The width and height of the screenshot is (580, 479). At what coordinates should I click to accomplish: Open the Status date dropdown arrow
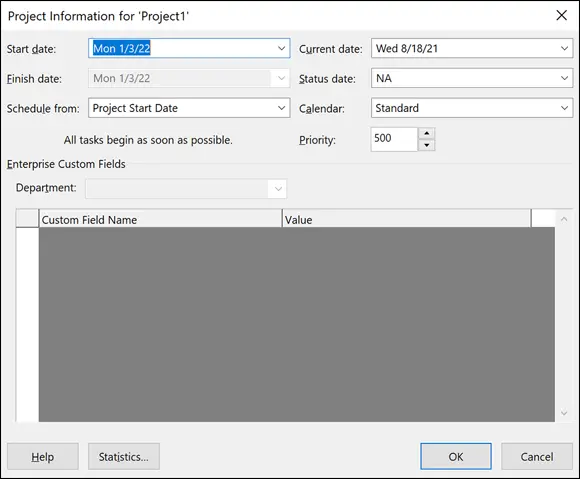point(564,78)
